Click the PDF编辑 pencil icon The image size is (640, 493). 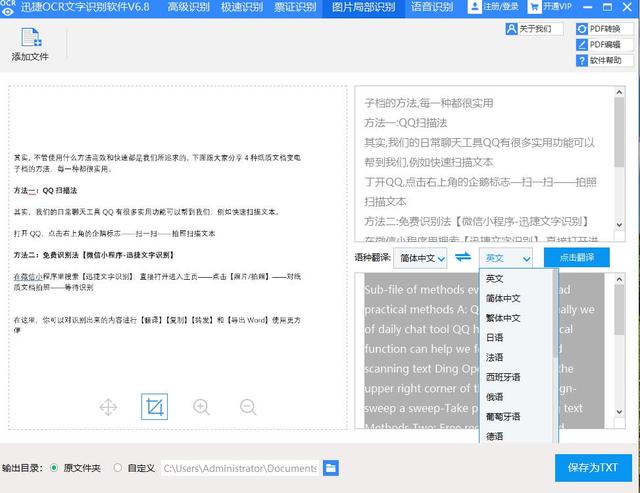click(x=582, y=44)
